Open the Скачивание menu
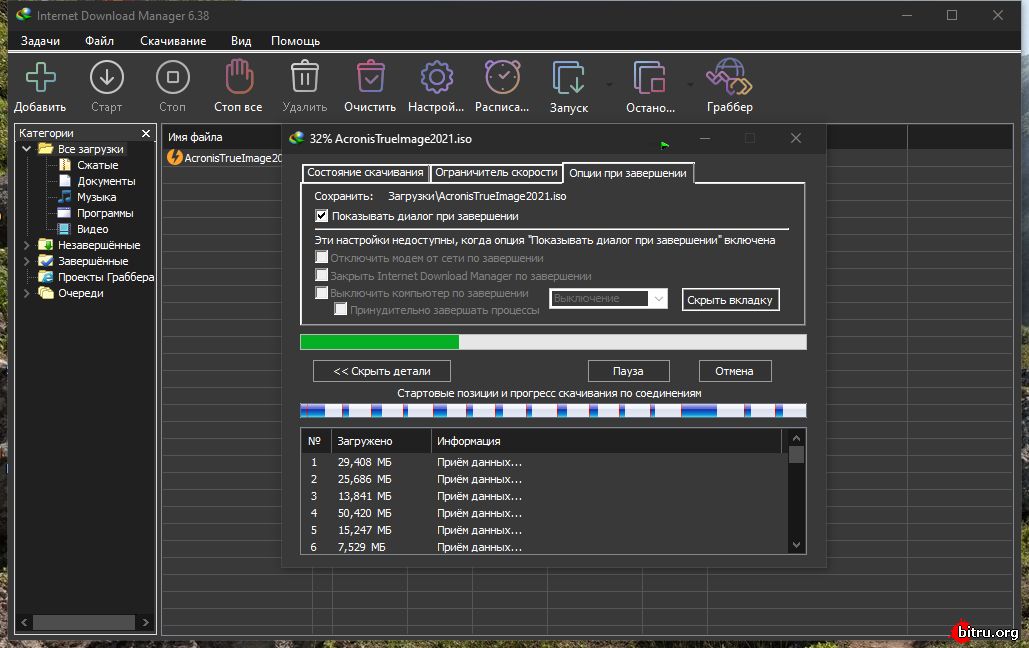 pyautogui.click(x=173, y=41)
